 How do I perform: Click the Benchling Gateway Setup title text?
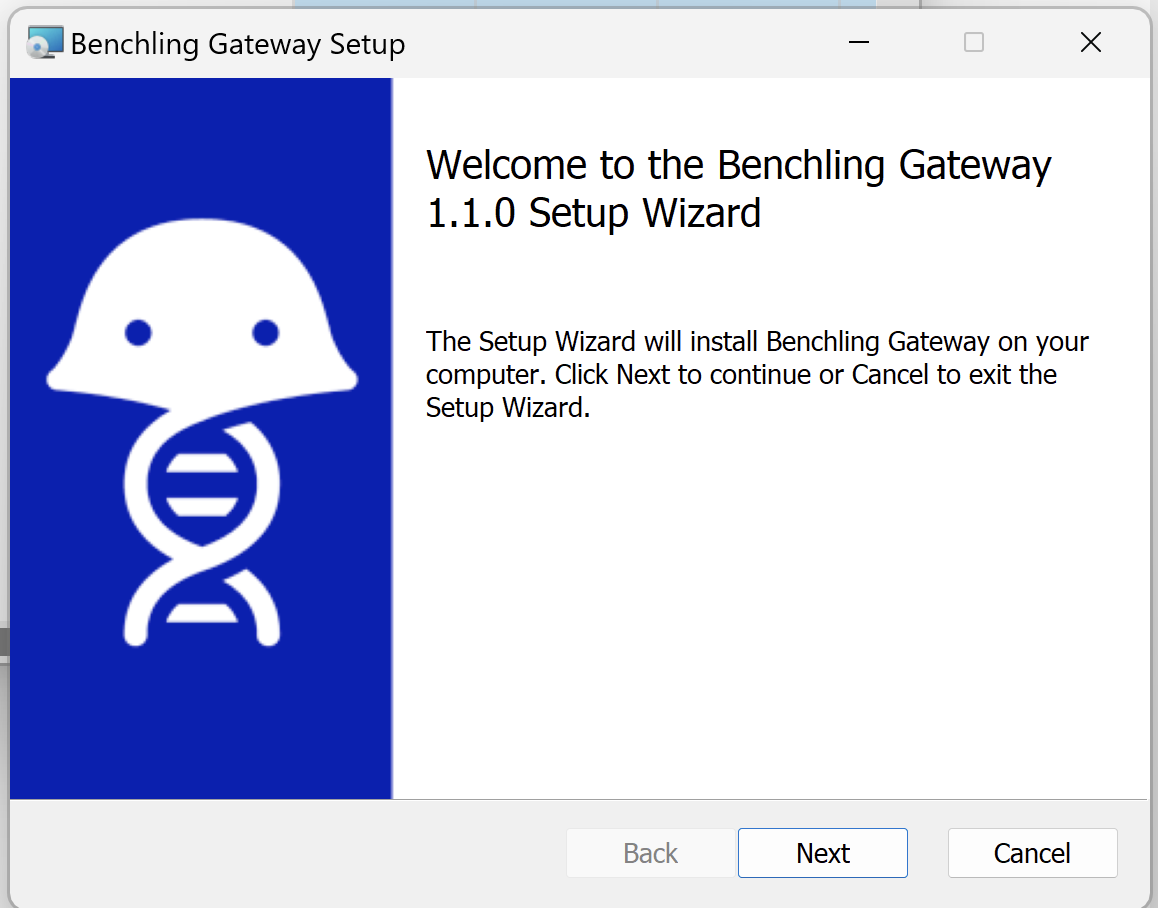pos(238,44)
